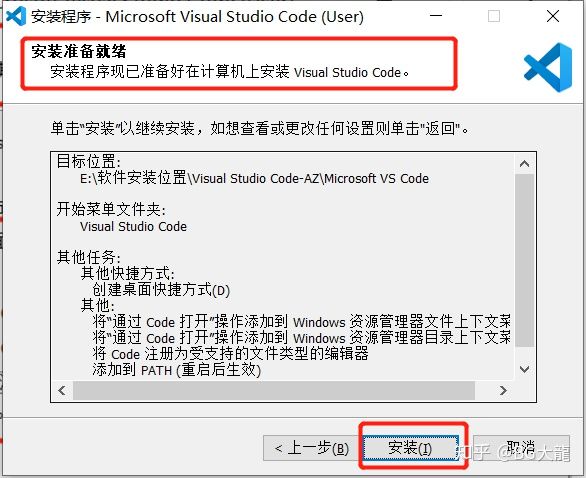
Task: Click the 开始菜单文件夹 label
Action: coord(111,210)
